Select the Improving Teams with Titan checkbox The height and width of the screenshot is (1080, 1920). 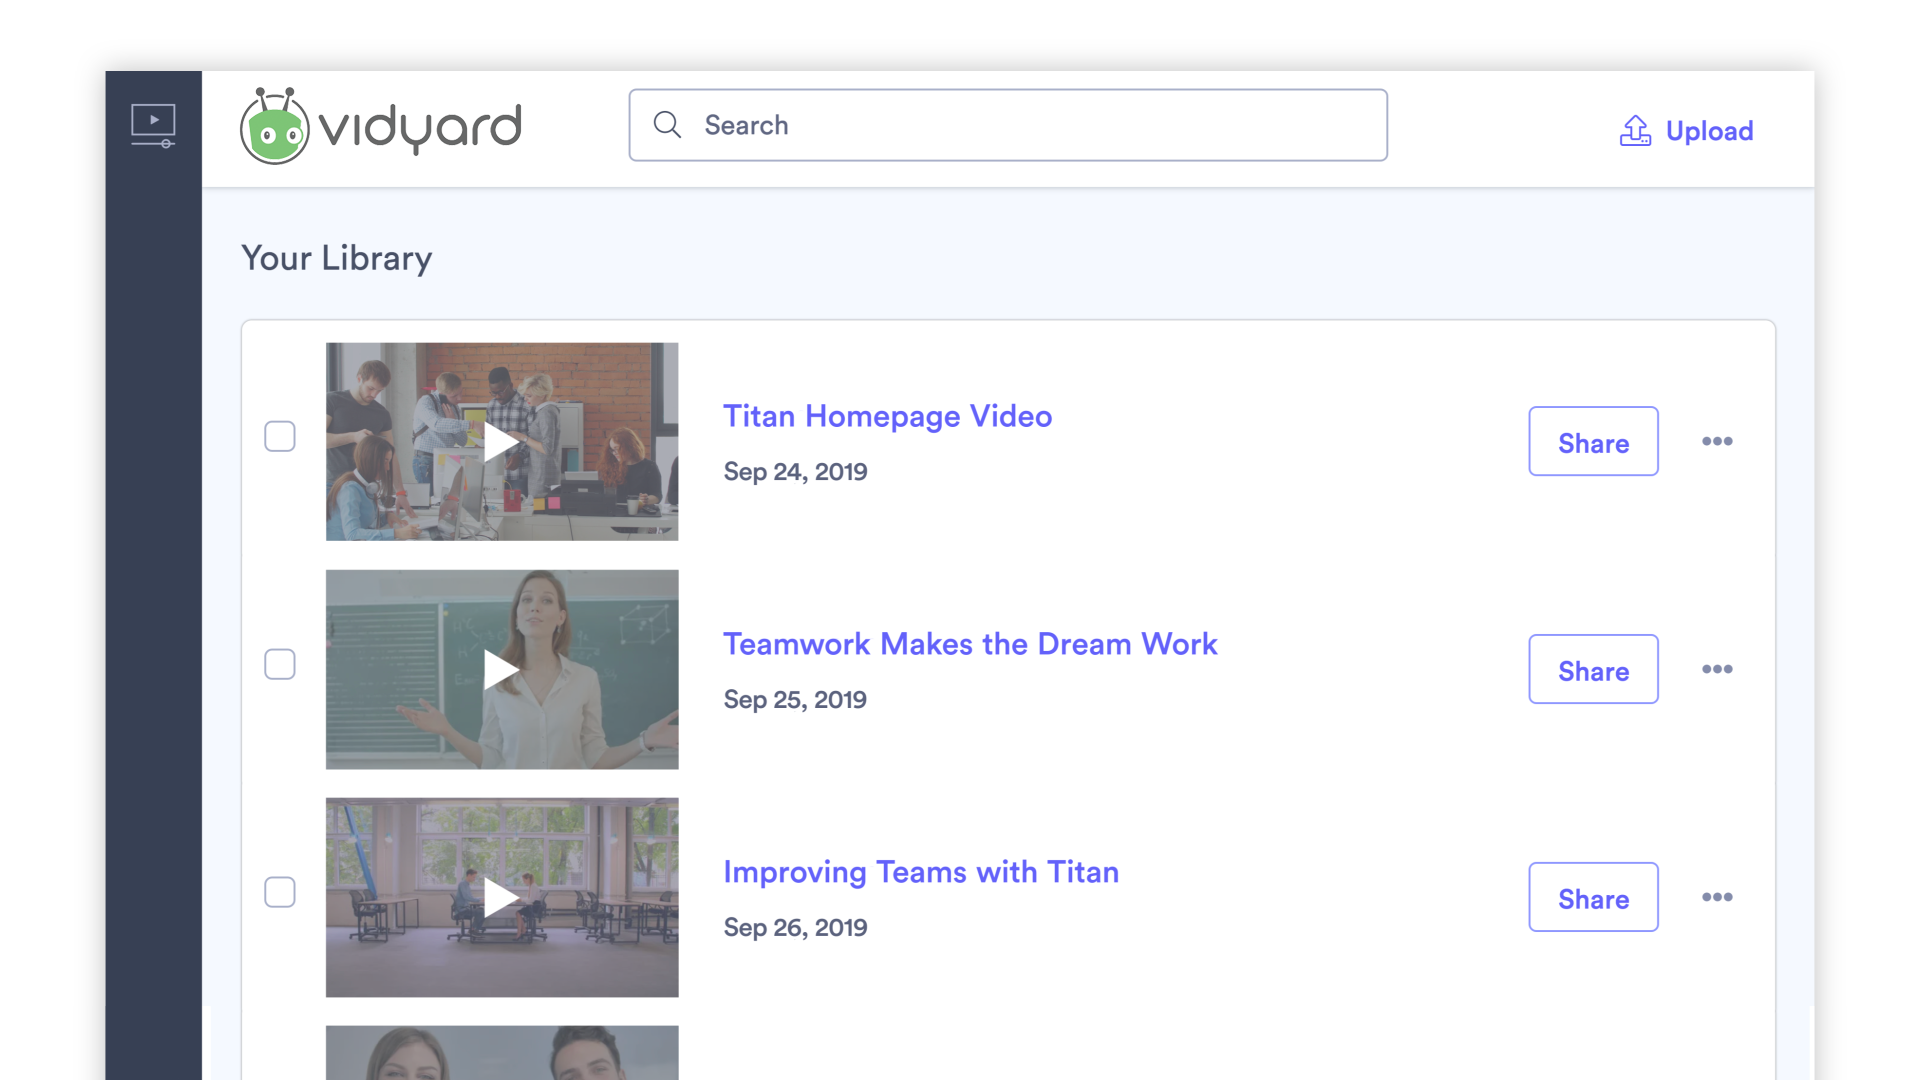pyautogui.click(x=280, y=892)
